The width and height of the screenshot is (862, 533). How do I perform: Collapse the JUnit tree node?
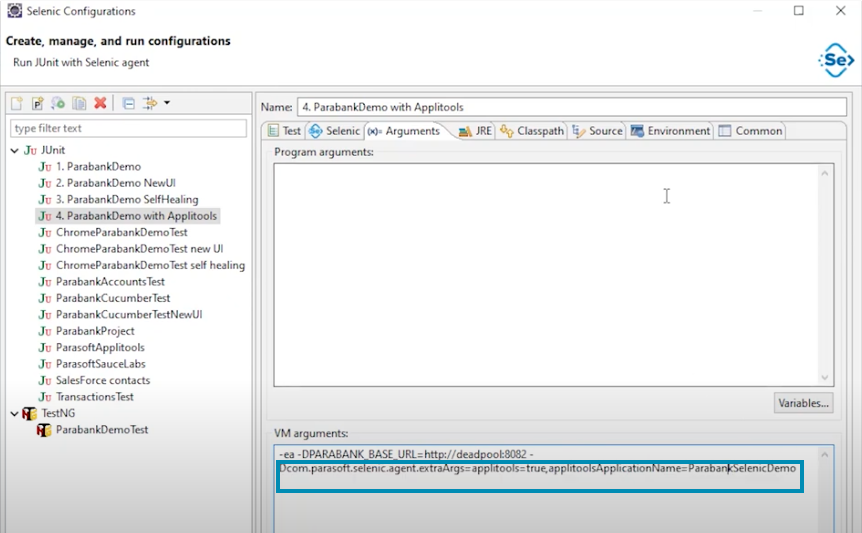coord(14,150)
